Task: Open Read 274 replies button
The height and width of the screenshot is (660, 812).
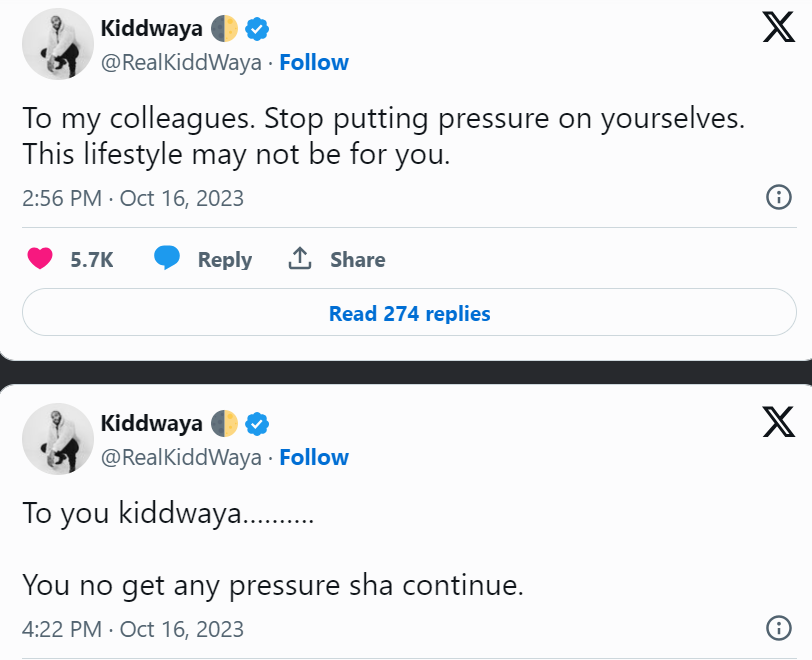Action: point(409,314)
